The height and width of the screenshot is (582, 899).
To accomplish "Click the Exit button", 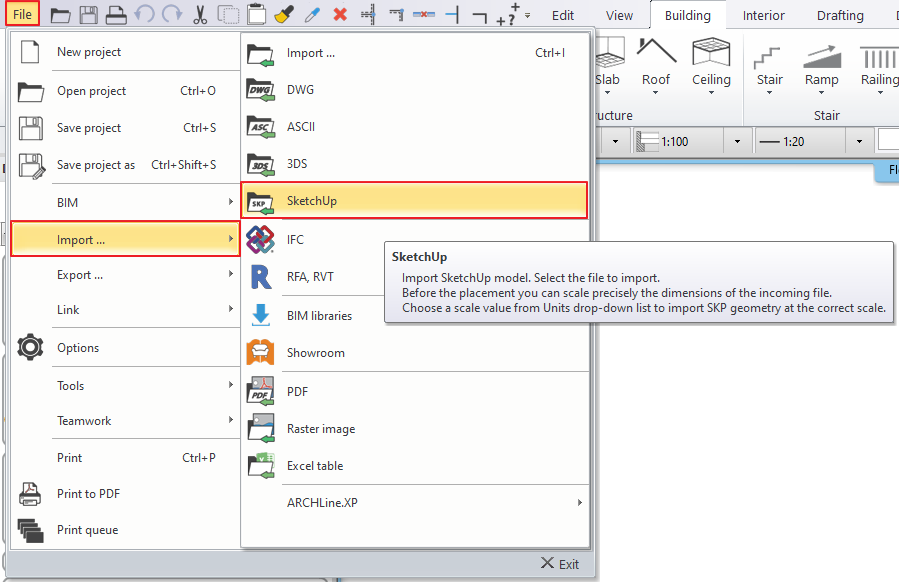I will click(560, 564).
